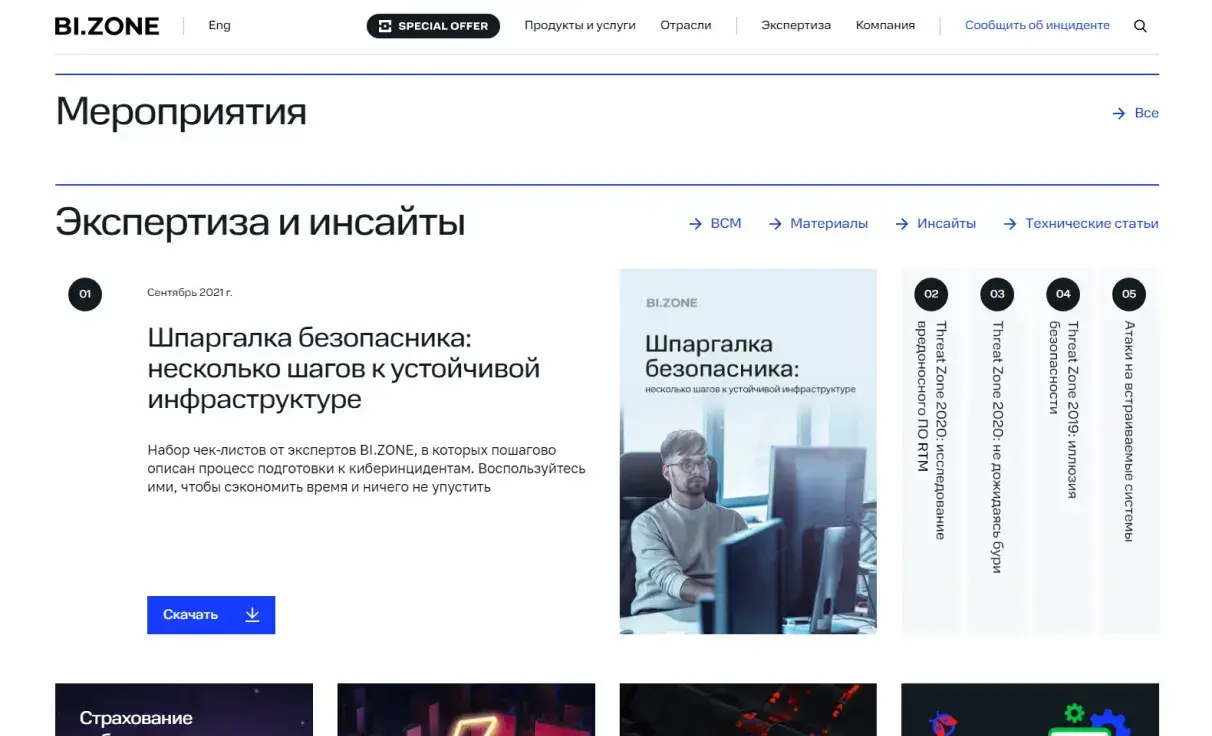Open Продукты и услуги menu
This screenshot has height=736, width=1212.
pyautogui.click(x=580, y=25)
